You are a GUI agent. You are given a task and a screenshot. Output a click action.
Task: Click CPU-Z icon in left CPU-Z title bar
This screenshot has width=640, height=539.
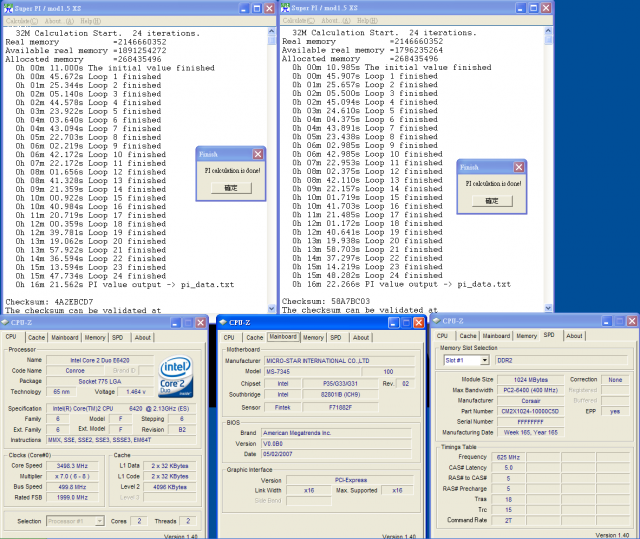point(5,323)
